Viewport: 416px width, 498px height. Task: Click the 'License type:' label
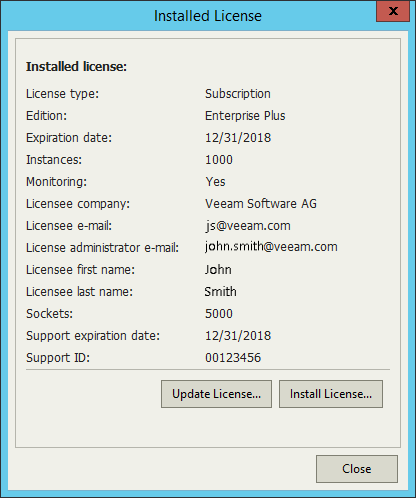click(x=63, y=94)
